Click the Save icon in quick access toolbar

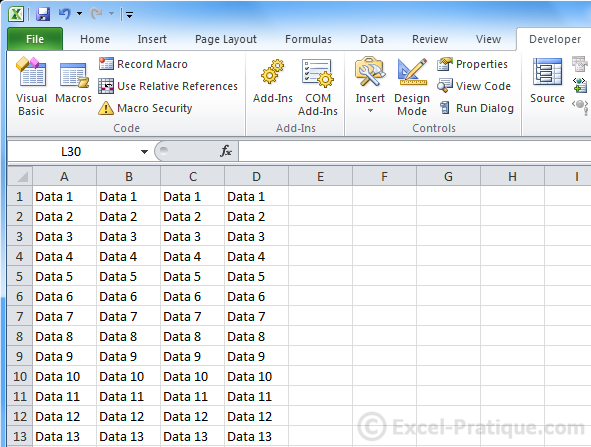43,14
